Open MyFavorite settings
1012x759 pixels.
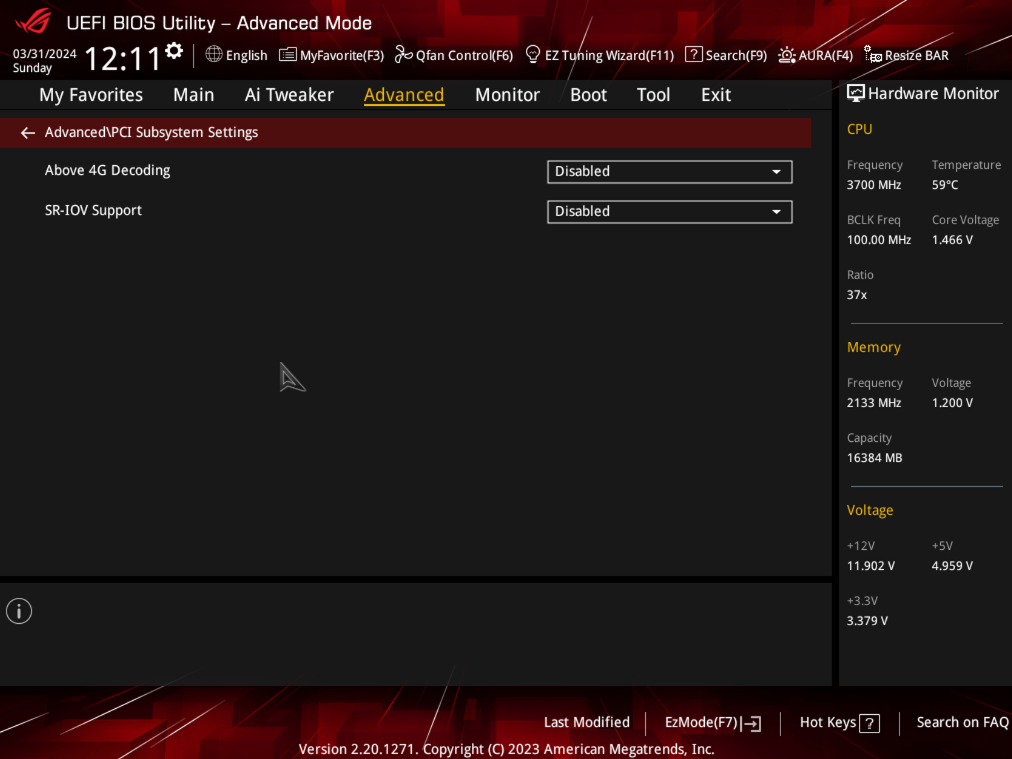point(331,55)
